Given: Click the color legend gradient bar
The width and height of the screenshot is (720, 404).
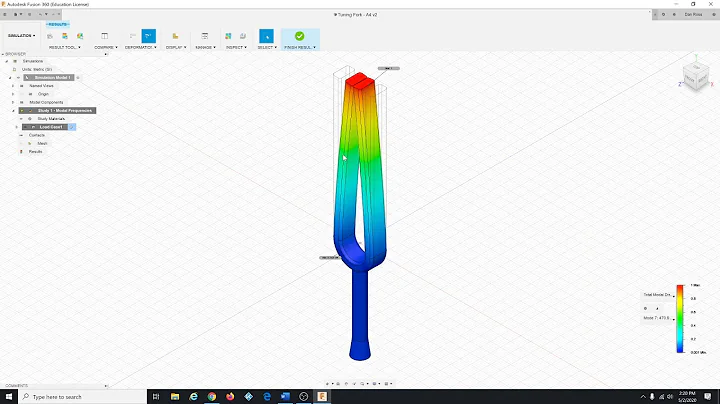Looking at the screenshot, I should click(x=680, y=319).
